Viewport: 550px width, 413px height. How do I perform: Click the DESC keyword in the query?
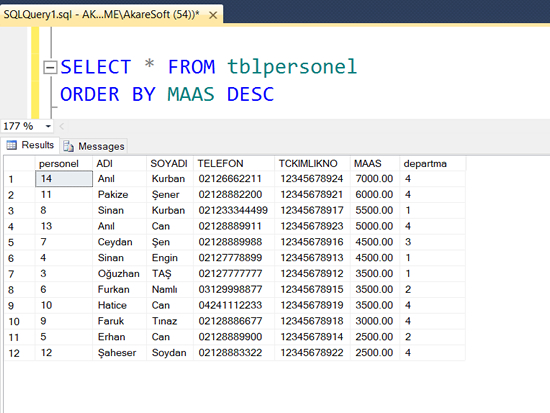click(250, 94)
